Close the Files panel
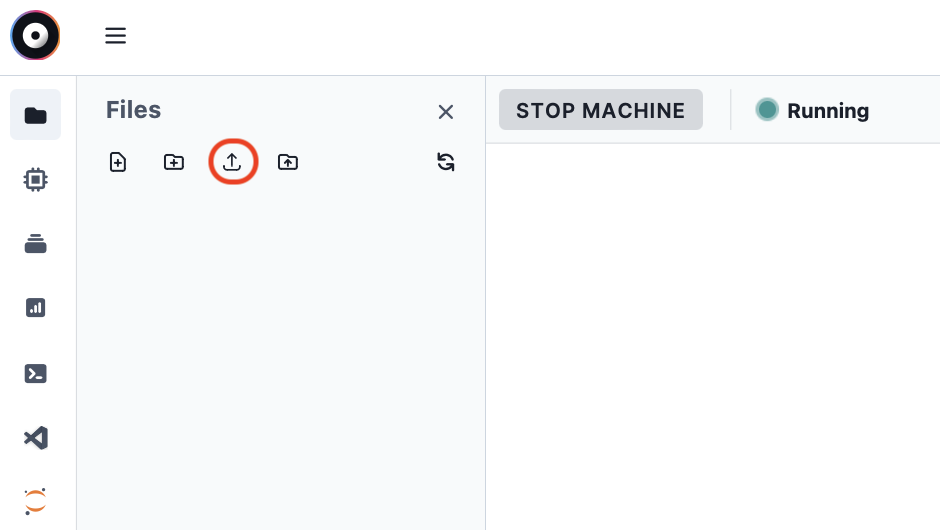The image size is (940, 530). (446, 112)
